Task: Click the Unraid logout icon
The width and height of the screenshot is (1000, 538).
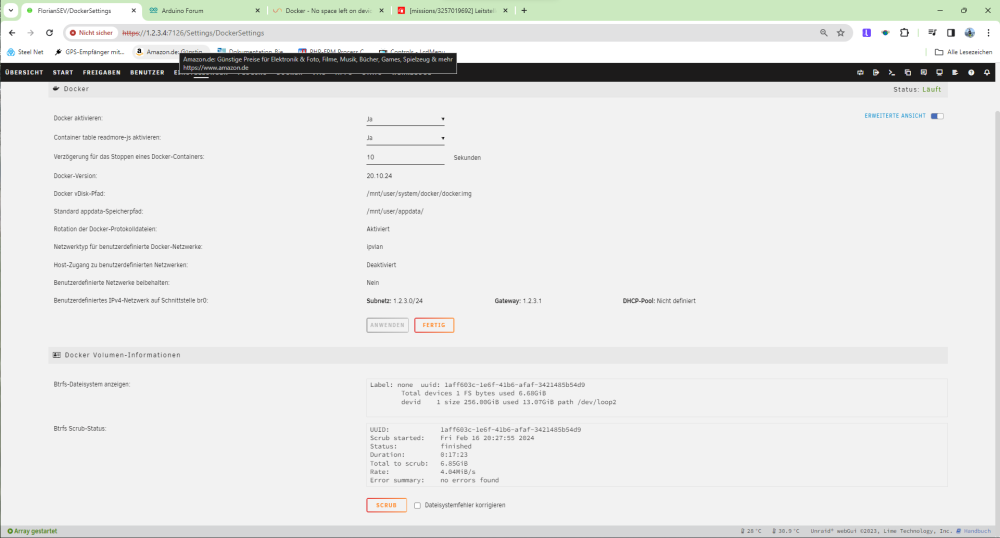Action: point(876,73)
